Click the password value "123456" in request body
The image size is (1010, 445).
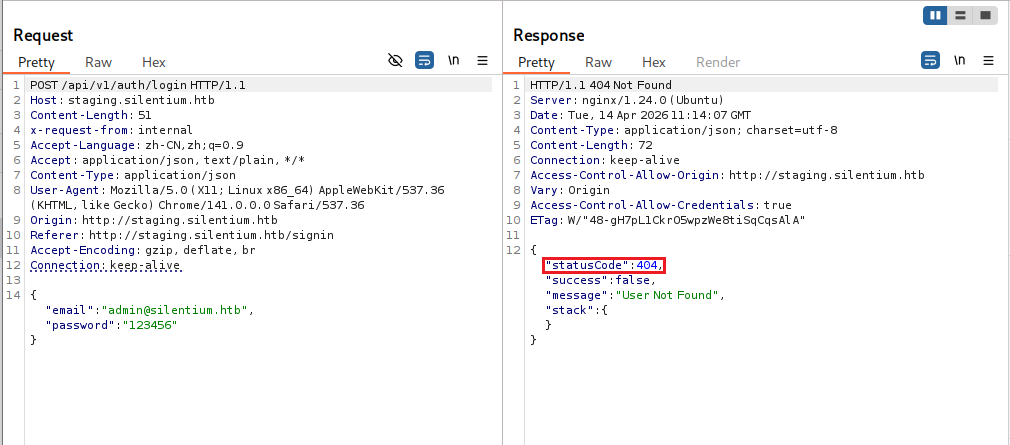tap(149, 325)
